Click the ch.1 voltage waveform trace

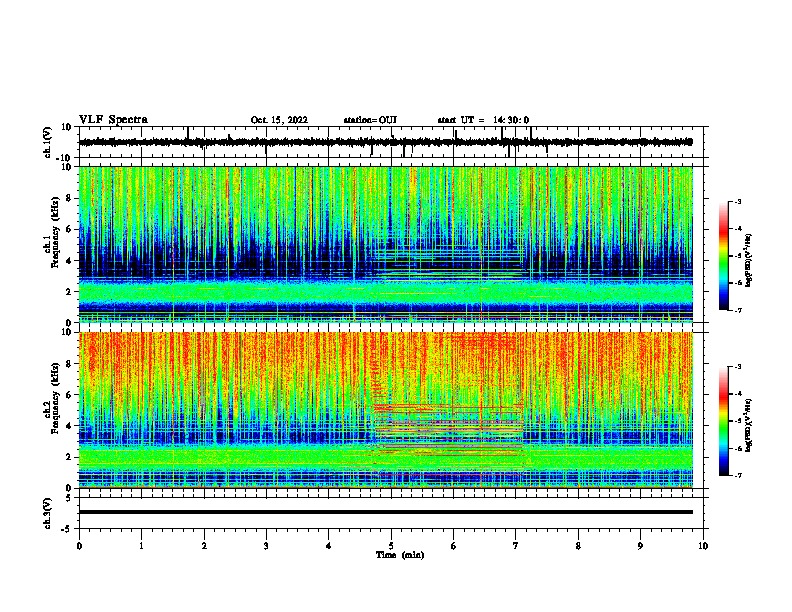[385, 142]
